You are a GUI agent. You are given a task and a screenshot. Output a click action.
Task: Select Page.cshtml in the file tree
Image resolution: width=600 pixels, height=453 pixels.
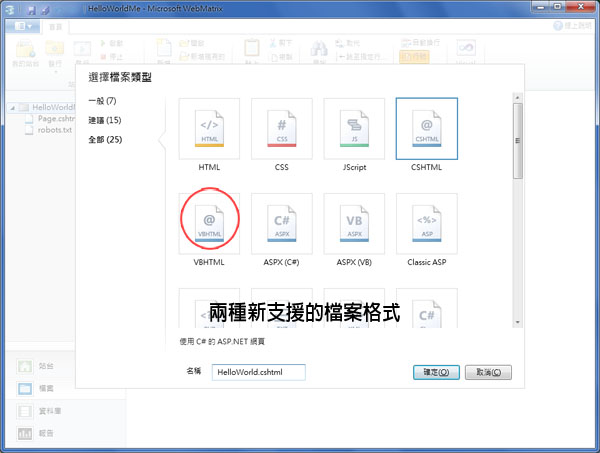(x=51, y=119)
